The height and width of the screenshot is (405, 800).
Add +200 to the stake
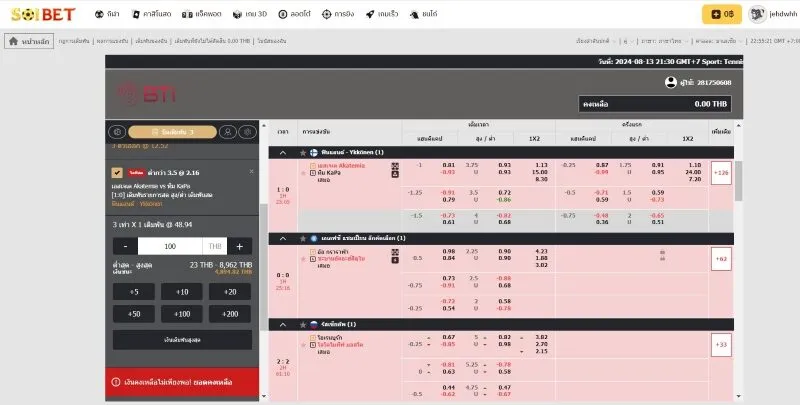pos(230,314)
